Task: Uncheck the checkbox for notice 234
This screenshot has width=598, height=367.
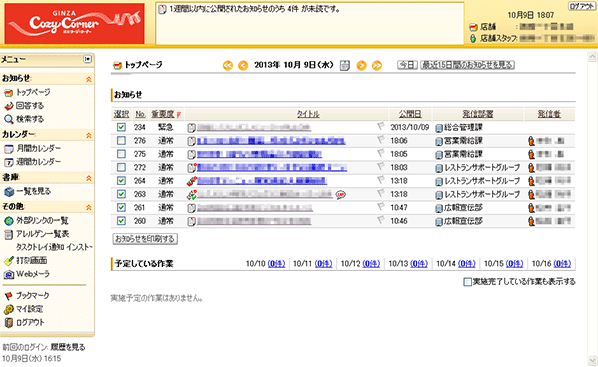Action: tap(121, 127)
